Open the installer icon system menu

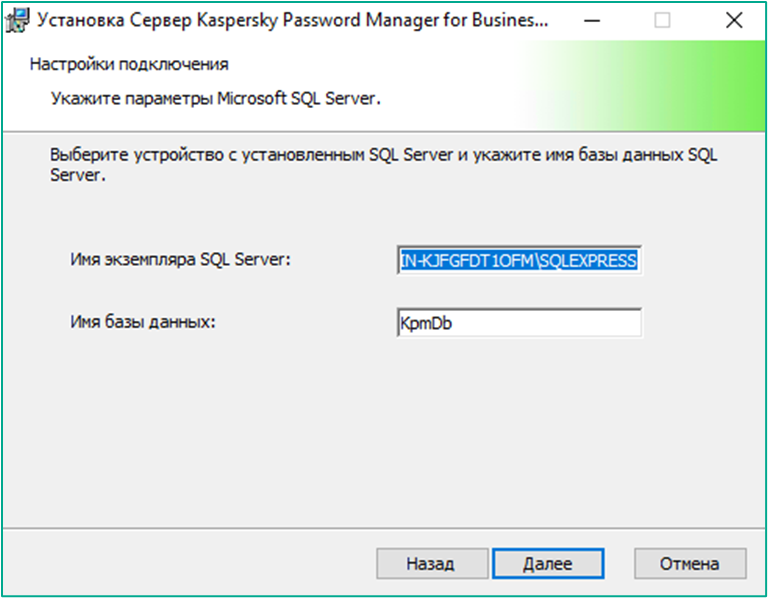[x=17, y=21]
